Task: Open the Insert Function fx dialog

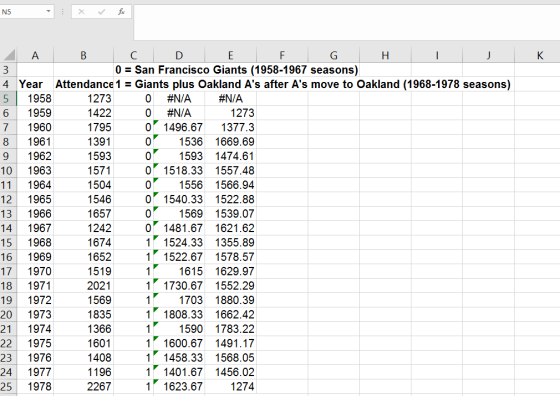Action: tap(121, 12)
